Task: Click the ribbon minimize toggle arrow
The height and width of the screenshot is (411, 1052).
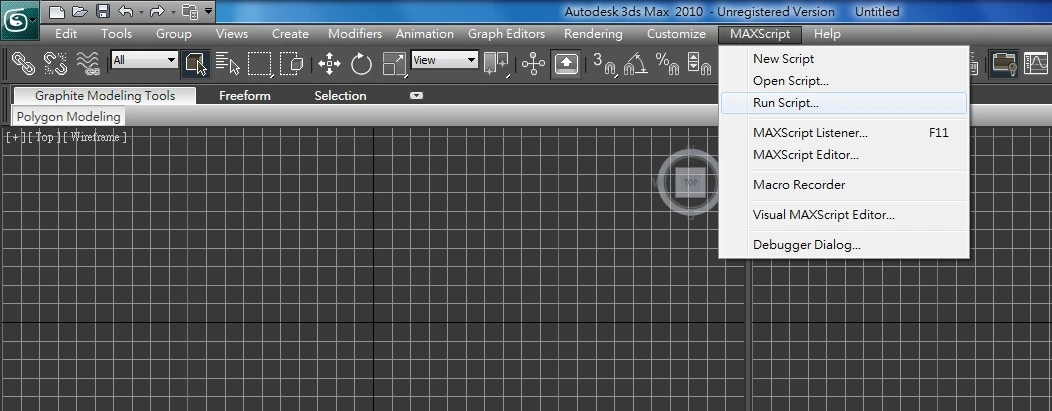Action: pos(417,96)
